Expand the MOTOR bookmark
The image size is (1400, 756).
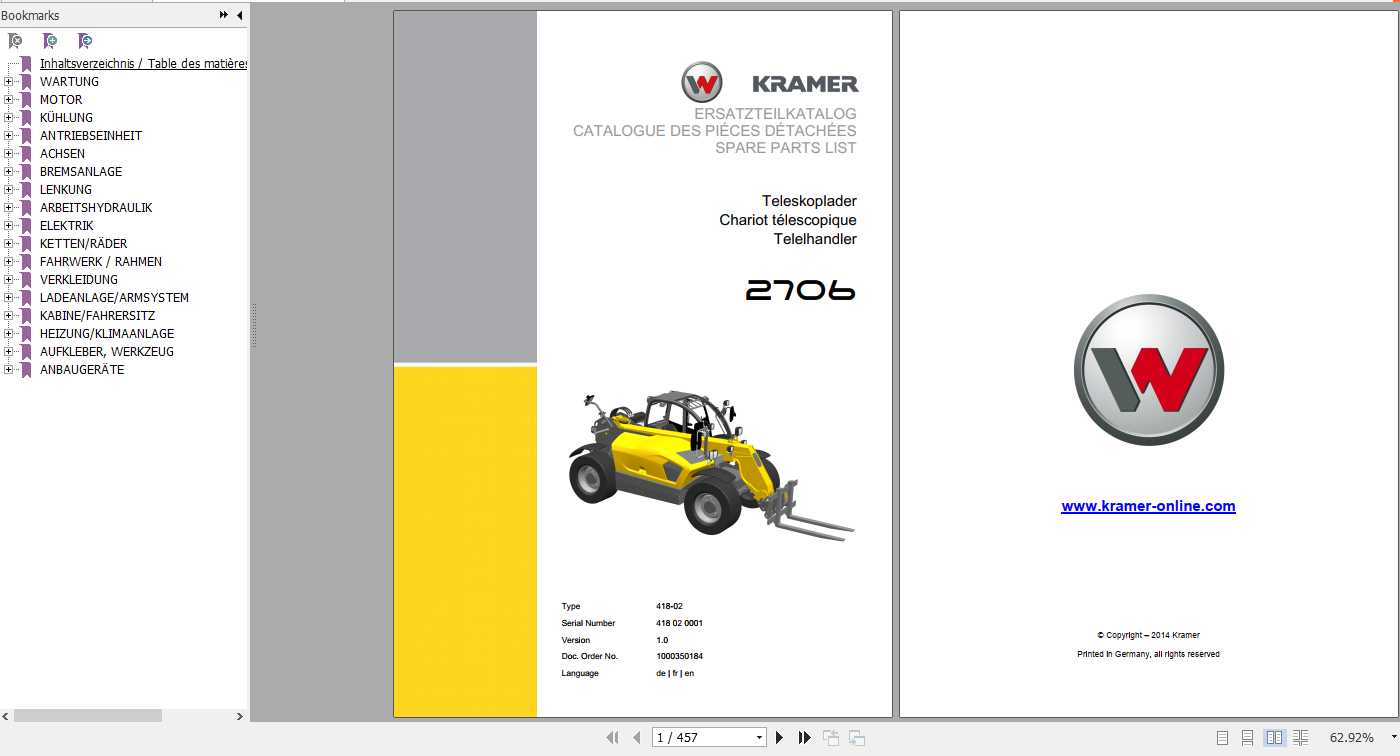click(x=8, y=100)
